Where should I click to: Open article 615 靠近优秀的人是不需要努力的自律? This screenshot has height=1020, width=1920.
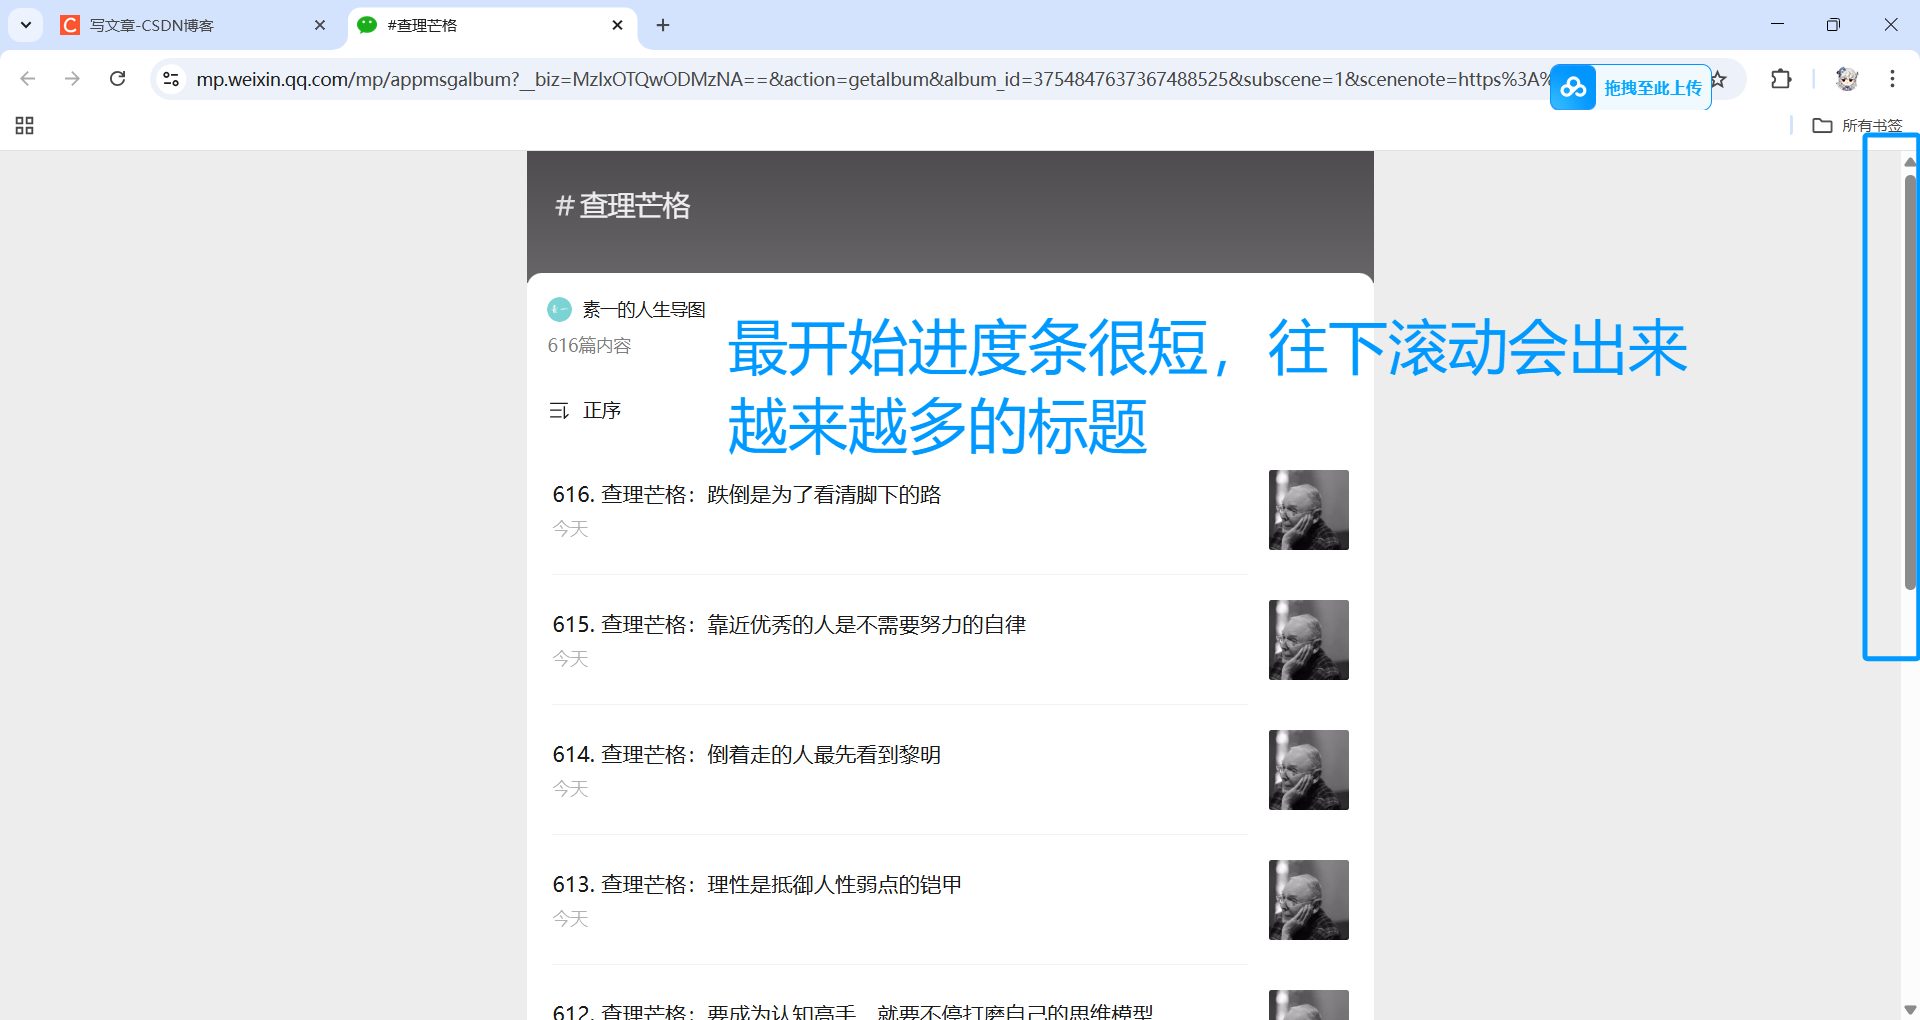pyautogui.click(x=789, y=625)
